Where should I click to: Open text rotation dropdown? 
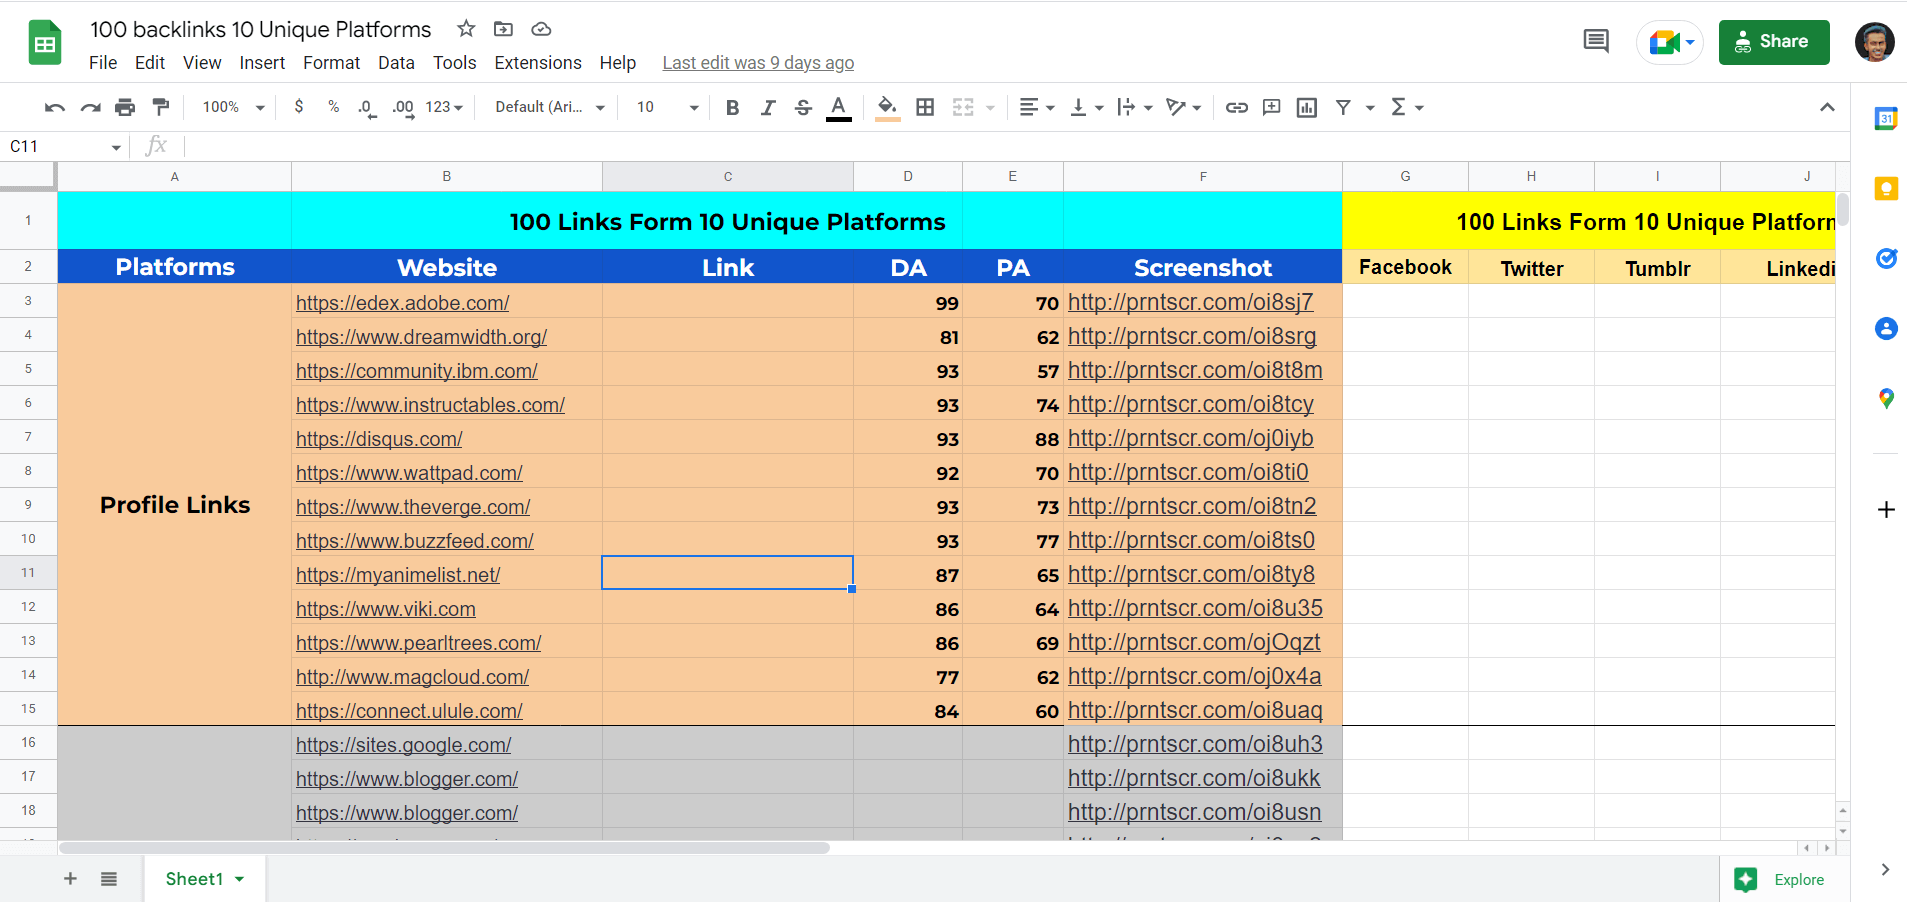(x=1184, y=107)
